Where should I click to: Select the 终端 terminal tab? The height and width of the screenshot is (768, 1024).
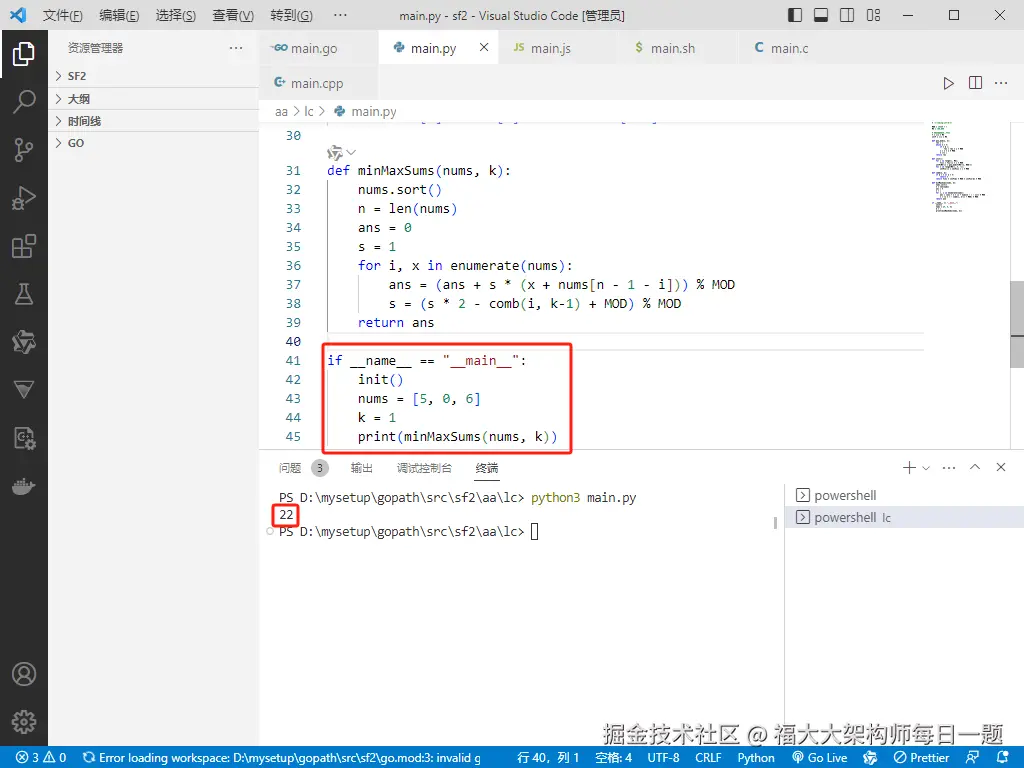pyautogui.click(x=487, y=468)
